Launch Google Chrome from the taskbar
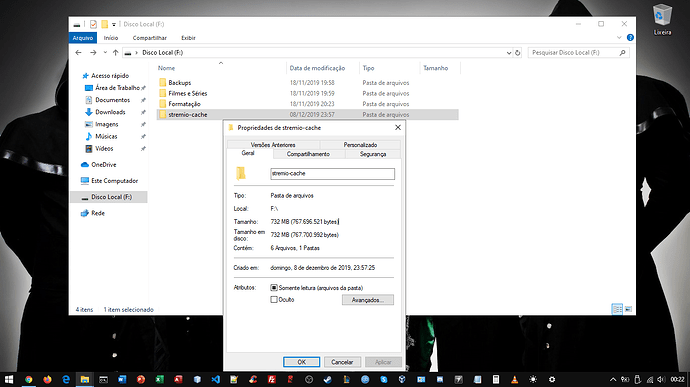Image resolution: width=690 pixels, height=387 pixels. 29,379
